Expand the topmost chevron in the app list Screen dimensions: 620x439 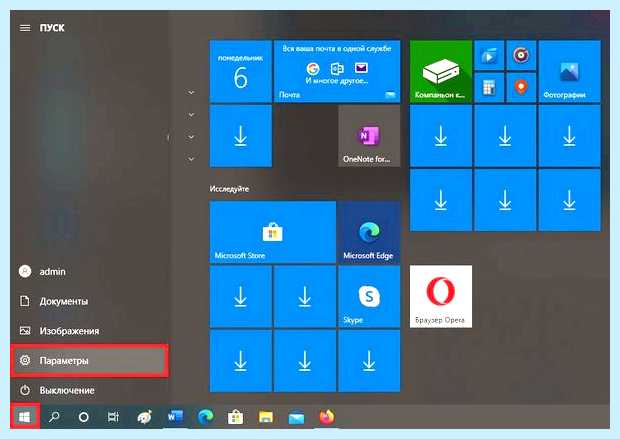191,93
